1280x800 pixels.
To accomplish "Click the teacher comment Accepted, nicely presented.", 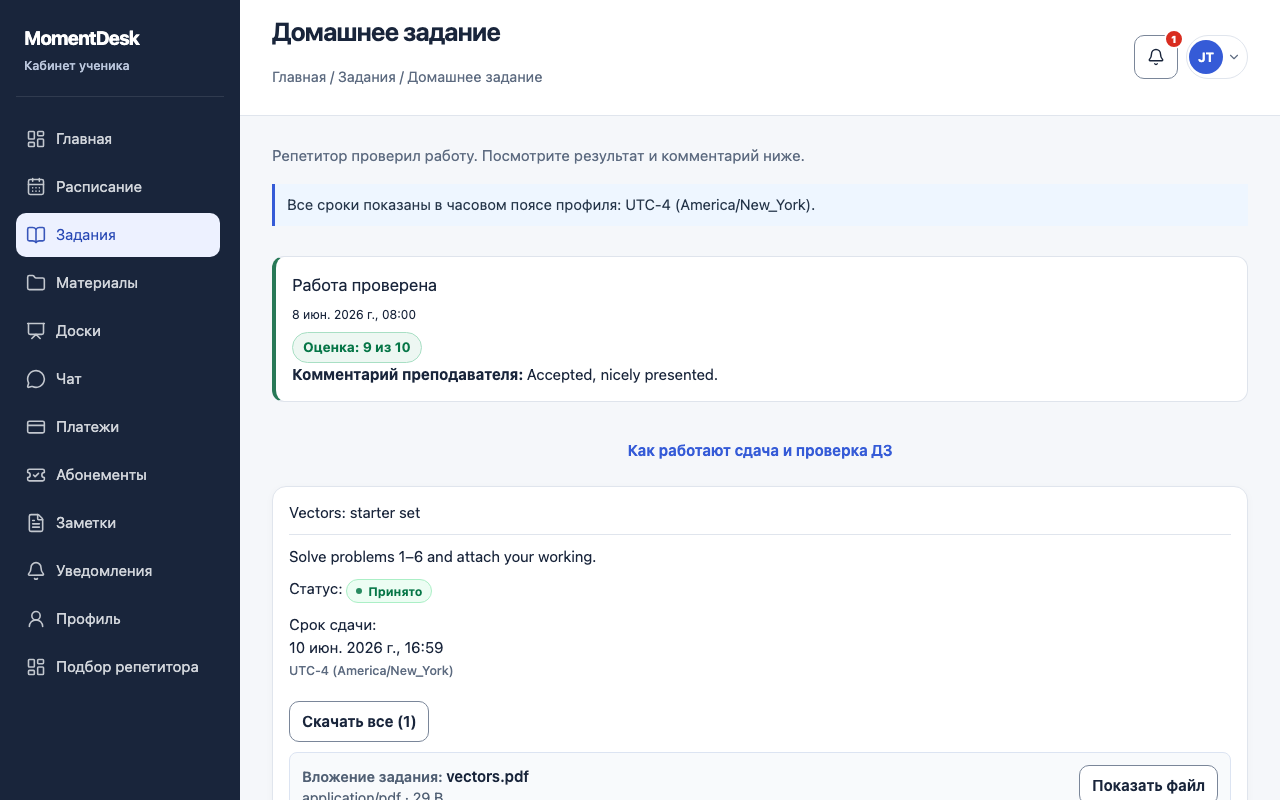I will pyautogui.click(x=622, y=375).
